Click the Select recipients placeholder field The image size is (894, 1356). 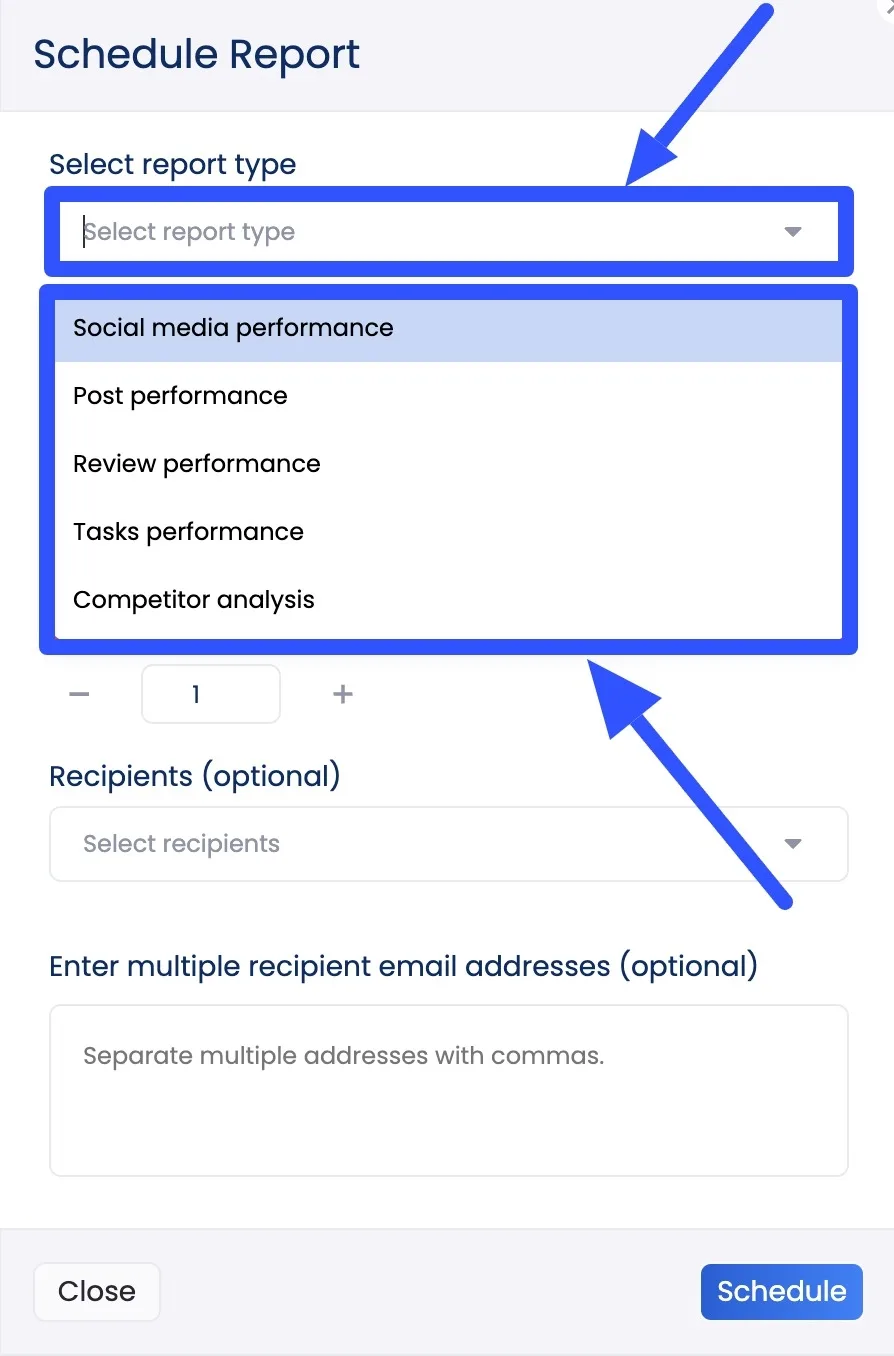(x=300, y=844)
